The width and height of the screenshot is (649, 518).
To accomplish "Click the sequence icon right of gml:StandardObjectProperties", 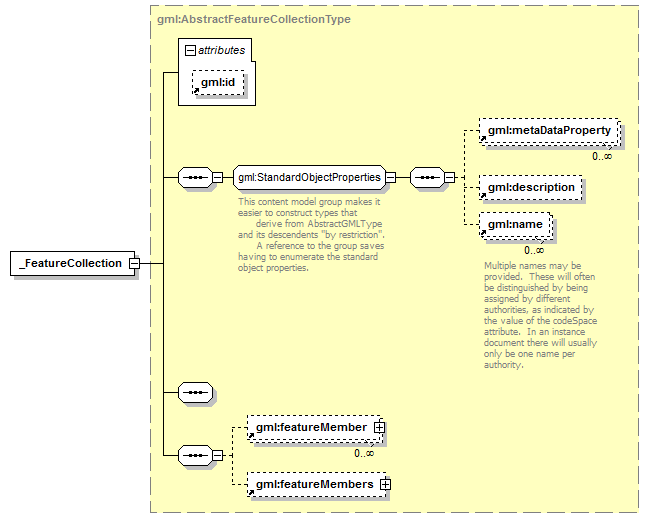I will [425, 178].
